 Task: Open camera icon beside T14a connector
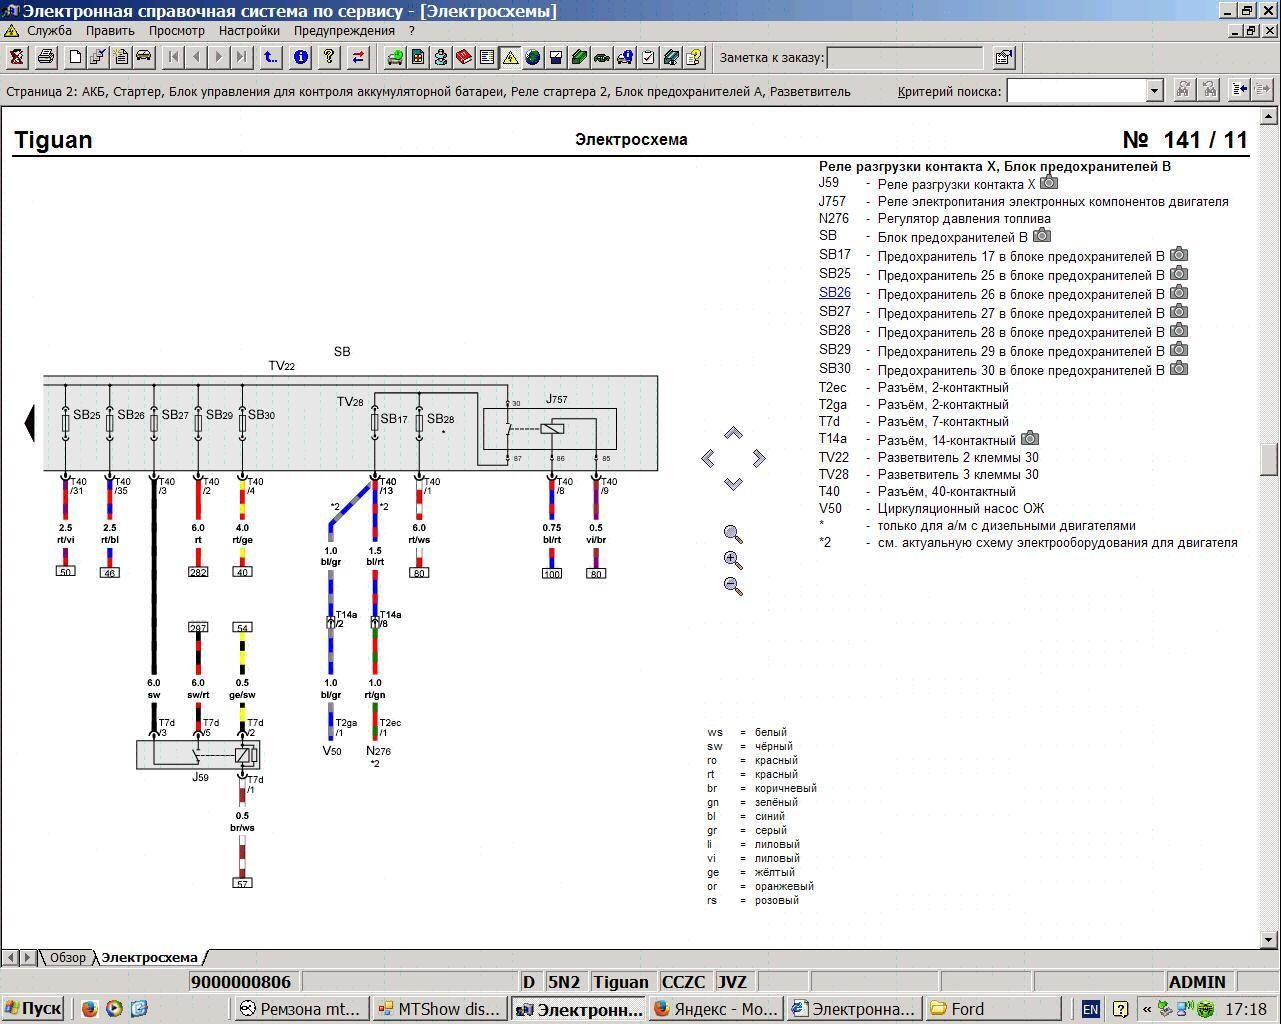point(1030,439)
